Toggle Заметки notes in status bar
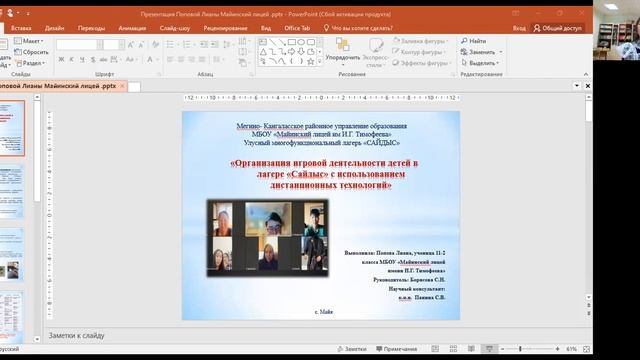The height and width of the screenshot is (360, 640). click(x=352, y=349)
